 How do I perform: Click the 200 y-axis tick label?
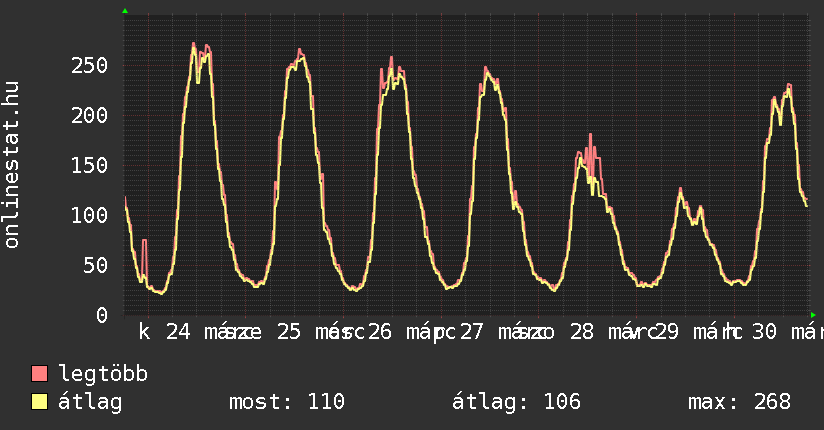click(x=90, y=116)
